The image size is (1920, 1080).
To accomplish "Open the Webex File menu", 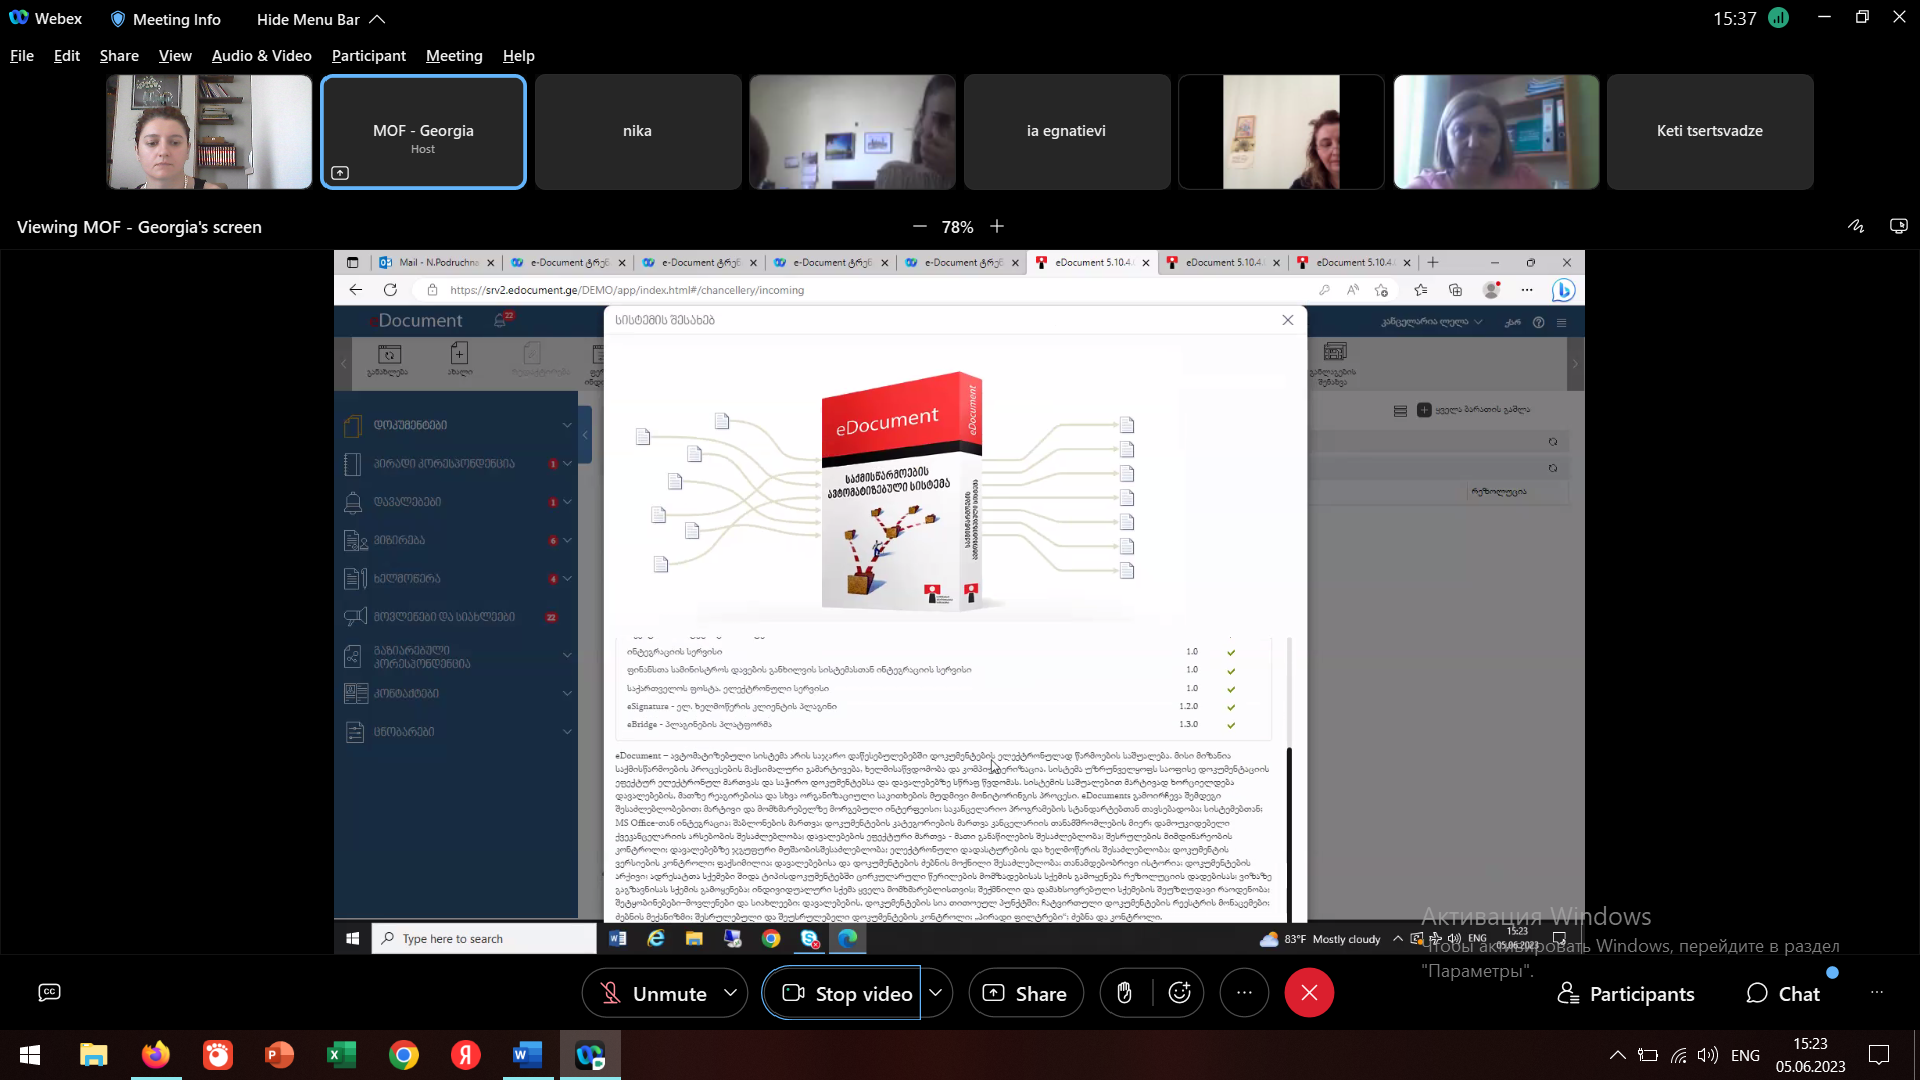I will click(22, 56).
